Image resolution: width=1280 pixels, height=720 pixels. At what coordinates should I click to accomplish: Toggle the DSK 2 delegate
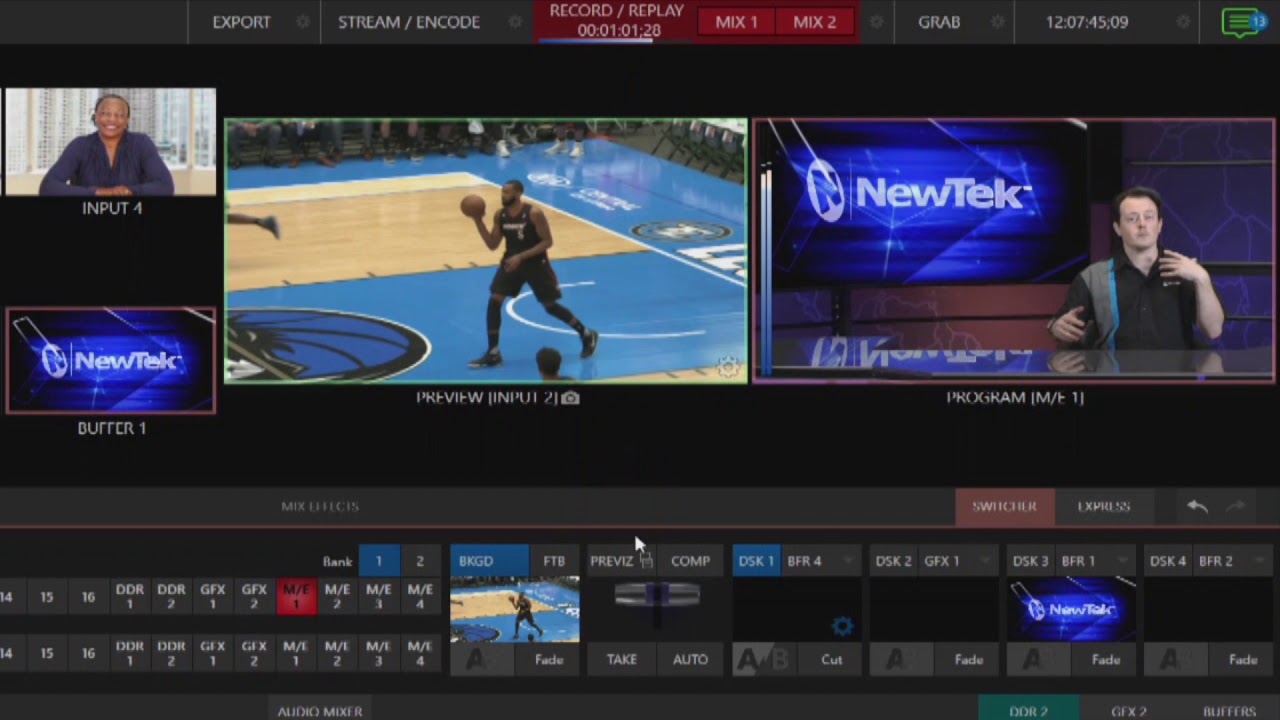coord(893,561)
